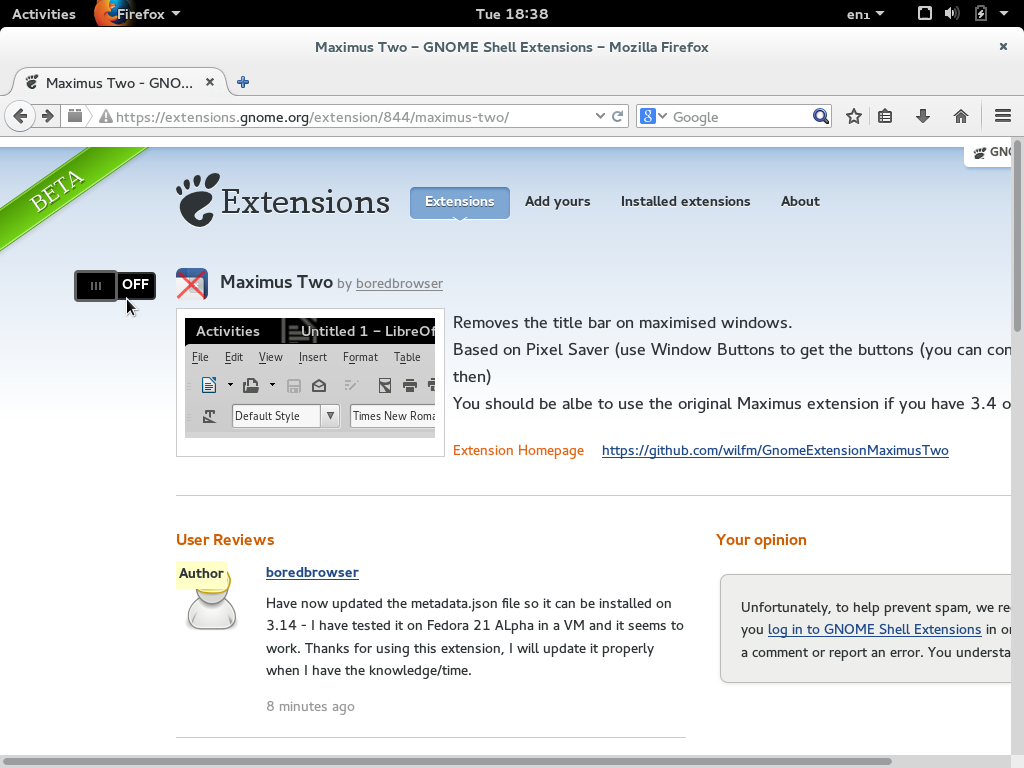Screen dimensions: 1024x768
Task: Click the User Reviews heading
Action: (225, 539)
